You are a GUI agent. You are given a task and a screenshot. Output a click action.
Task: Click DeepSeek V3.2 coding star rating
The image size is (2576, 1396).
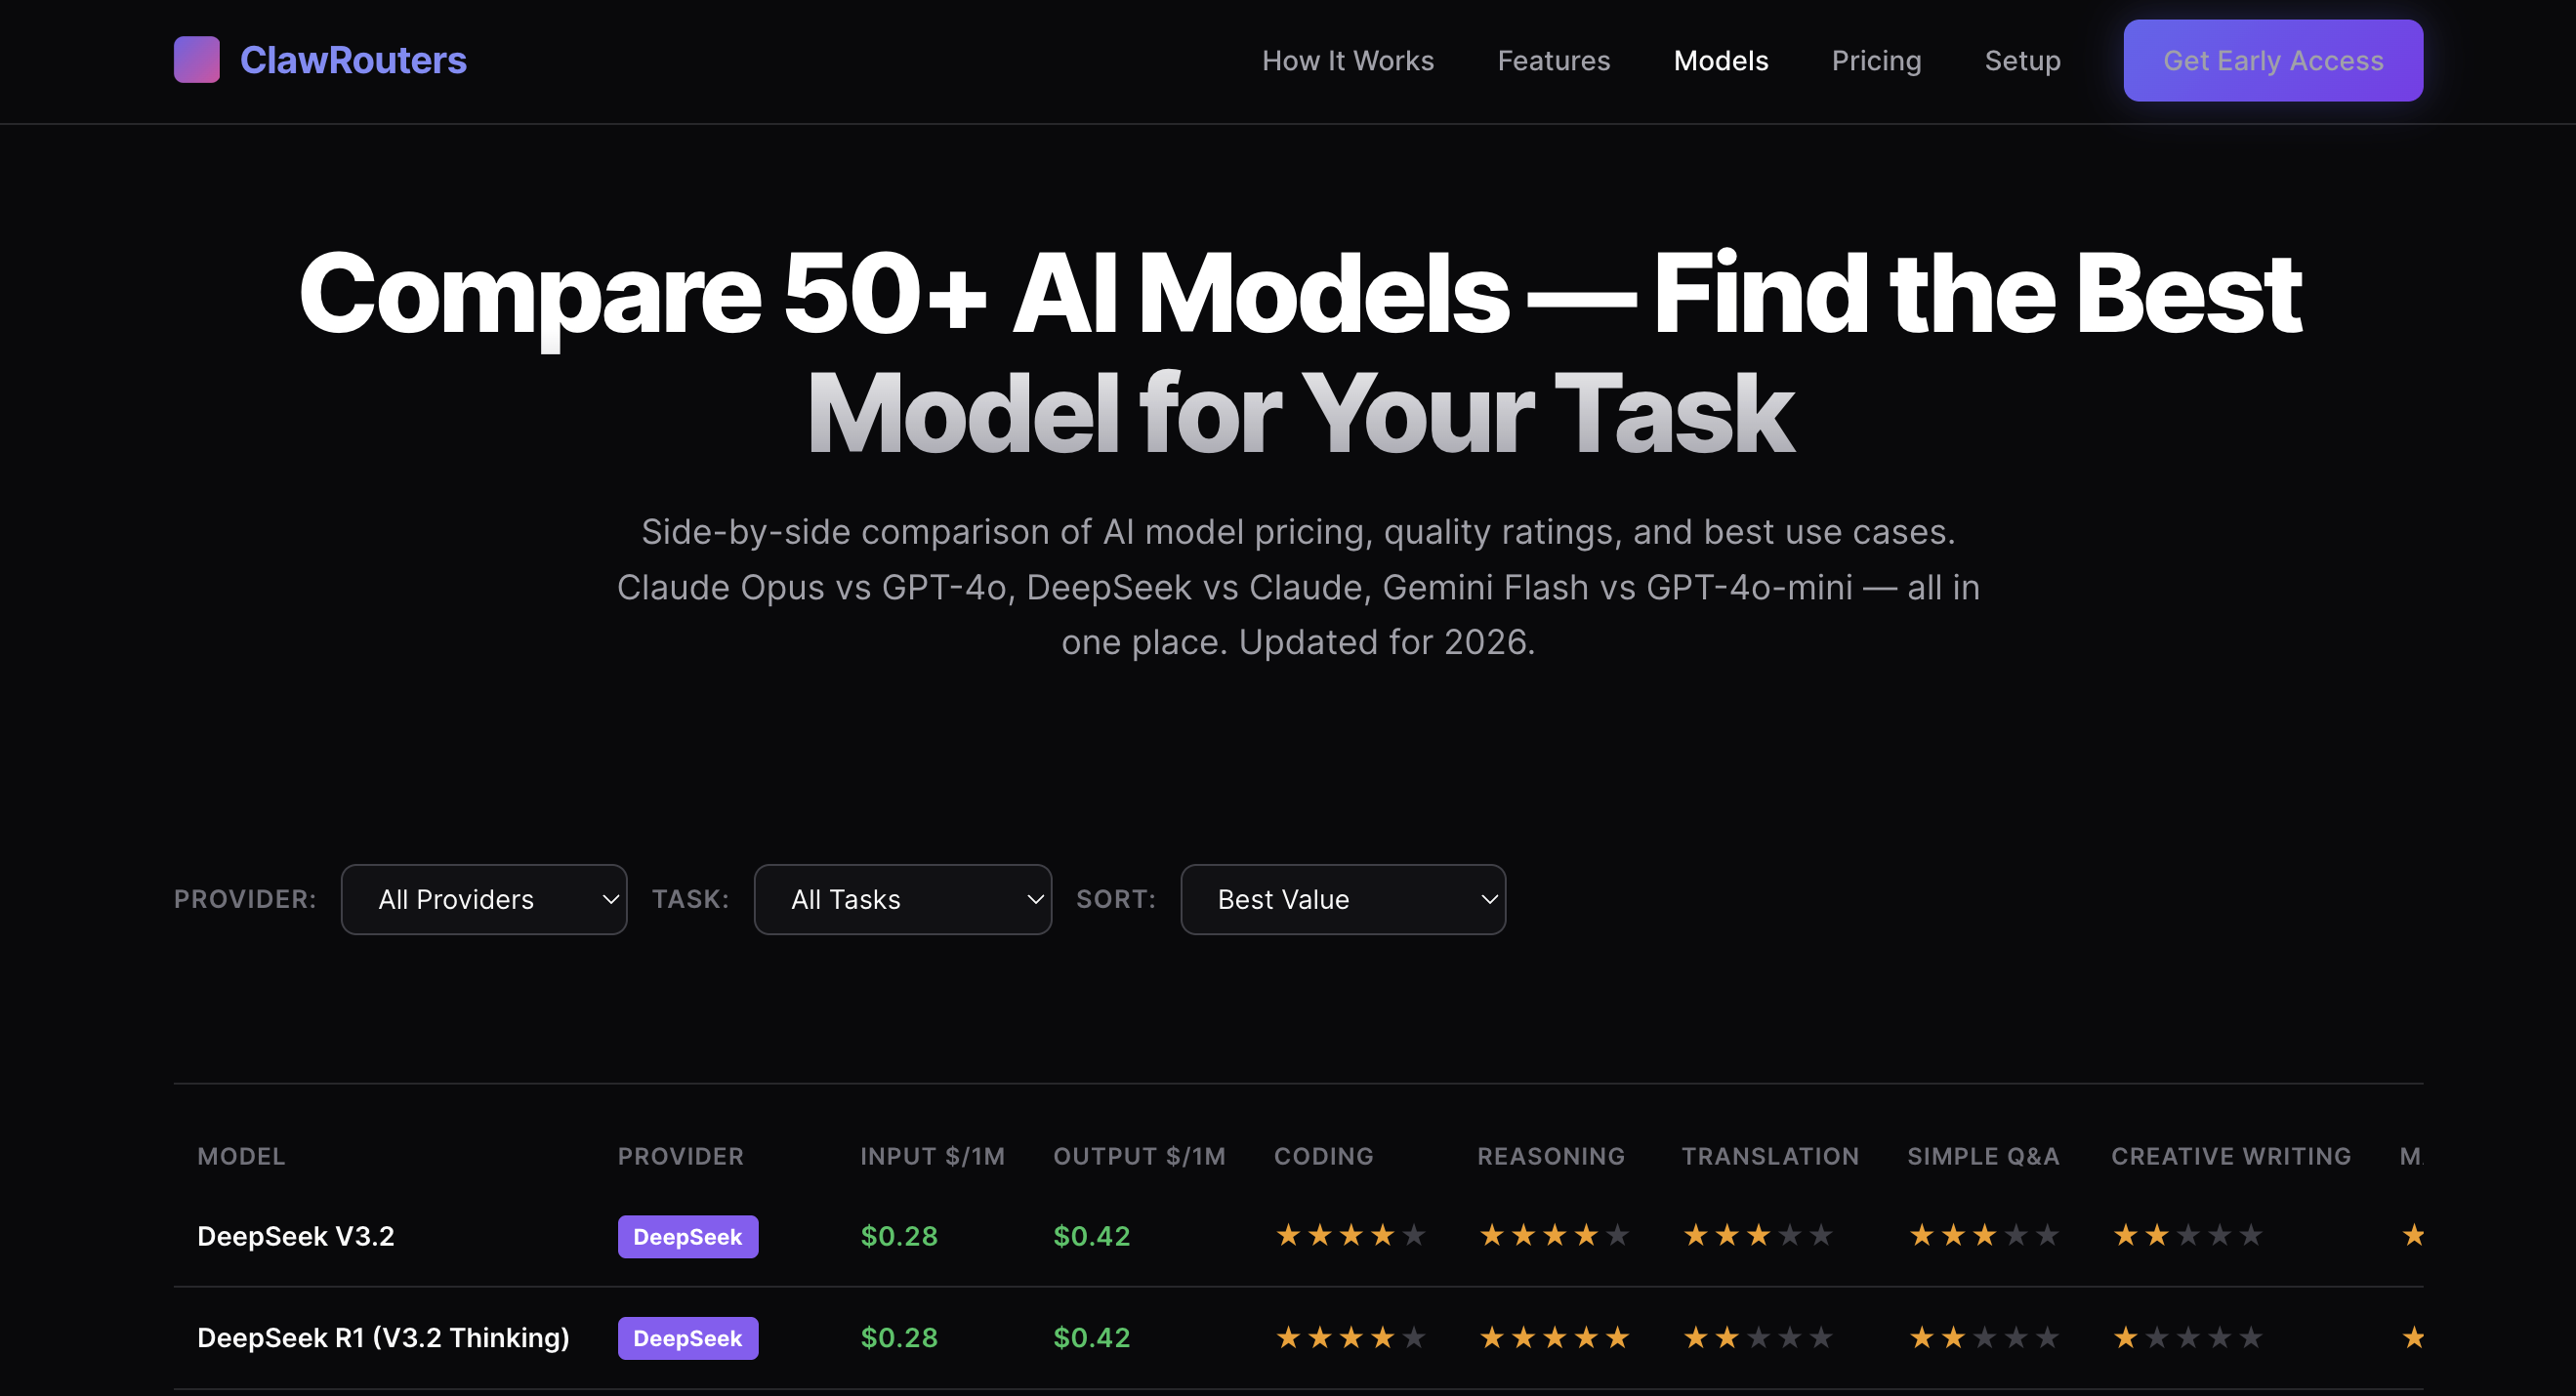1349,1236
